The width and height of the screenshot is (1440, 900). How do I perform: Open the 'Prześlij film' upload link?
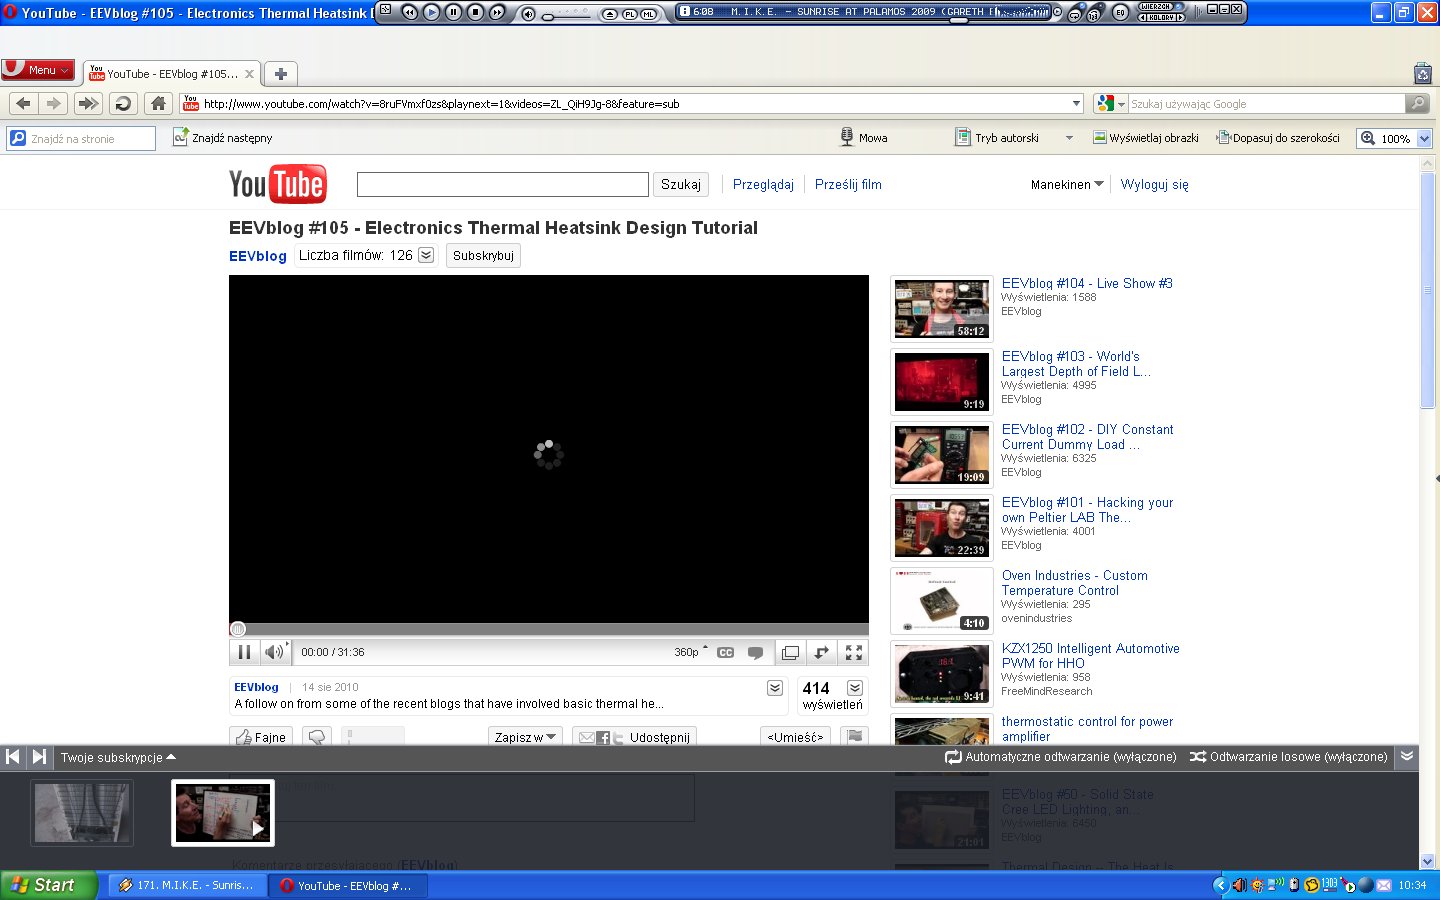tap(848, 184)
